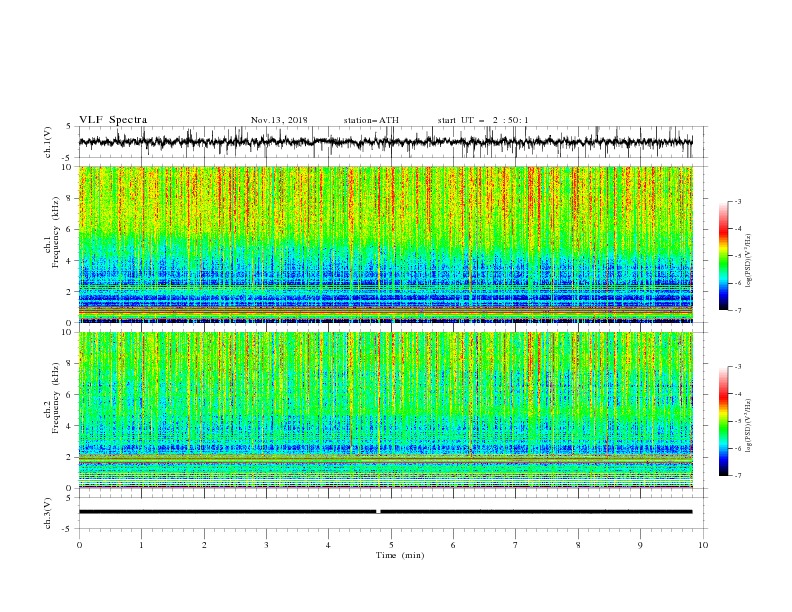Click the "ch.3(V)" axis label

pos(48,513)
